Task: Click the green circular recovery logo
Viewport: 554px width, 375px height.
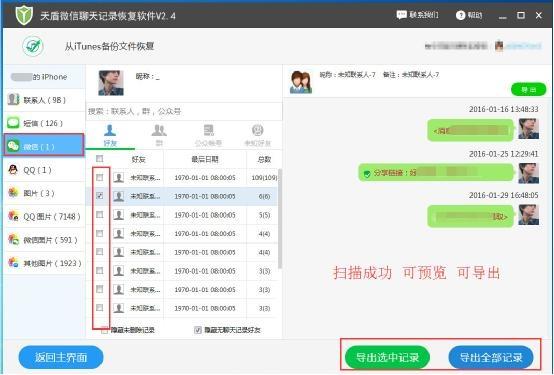Action: click(33, 46)
